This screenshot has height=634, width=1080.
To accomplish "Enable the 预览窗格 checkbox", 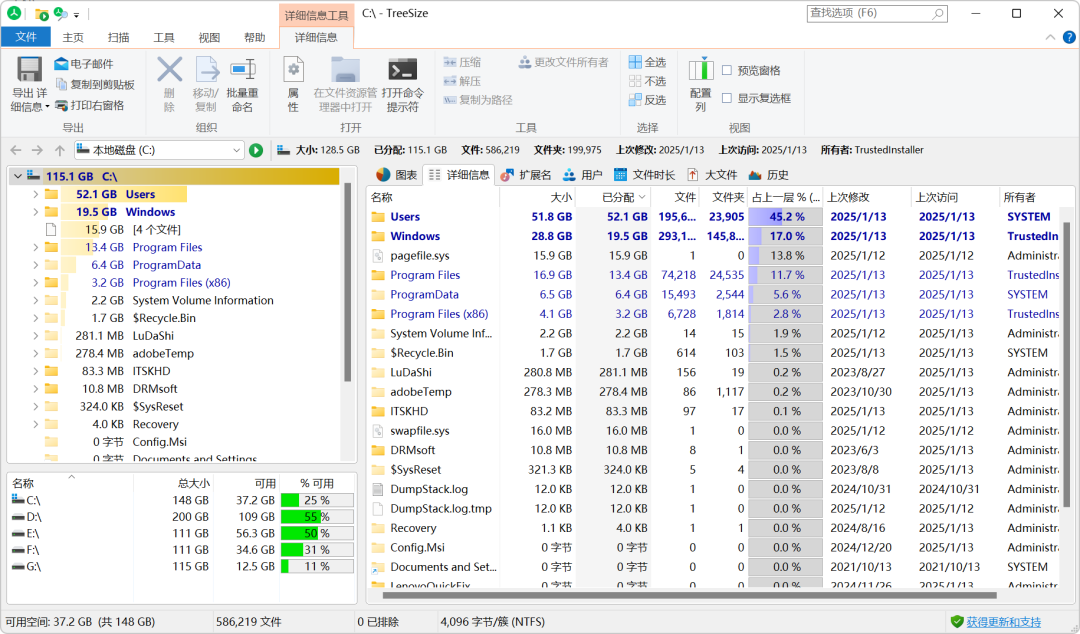I will (727, 70).
